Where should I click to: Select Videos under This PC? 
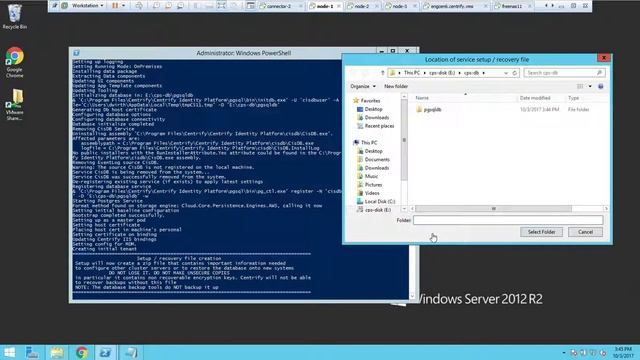tap(368, 193)
